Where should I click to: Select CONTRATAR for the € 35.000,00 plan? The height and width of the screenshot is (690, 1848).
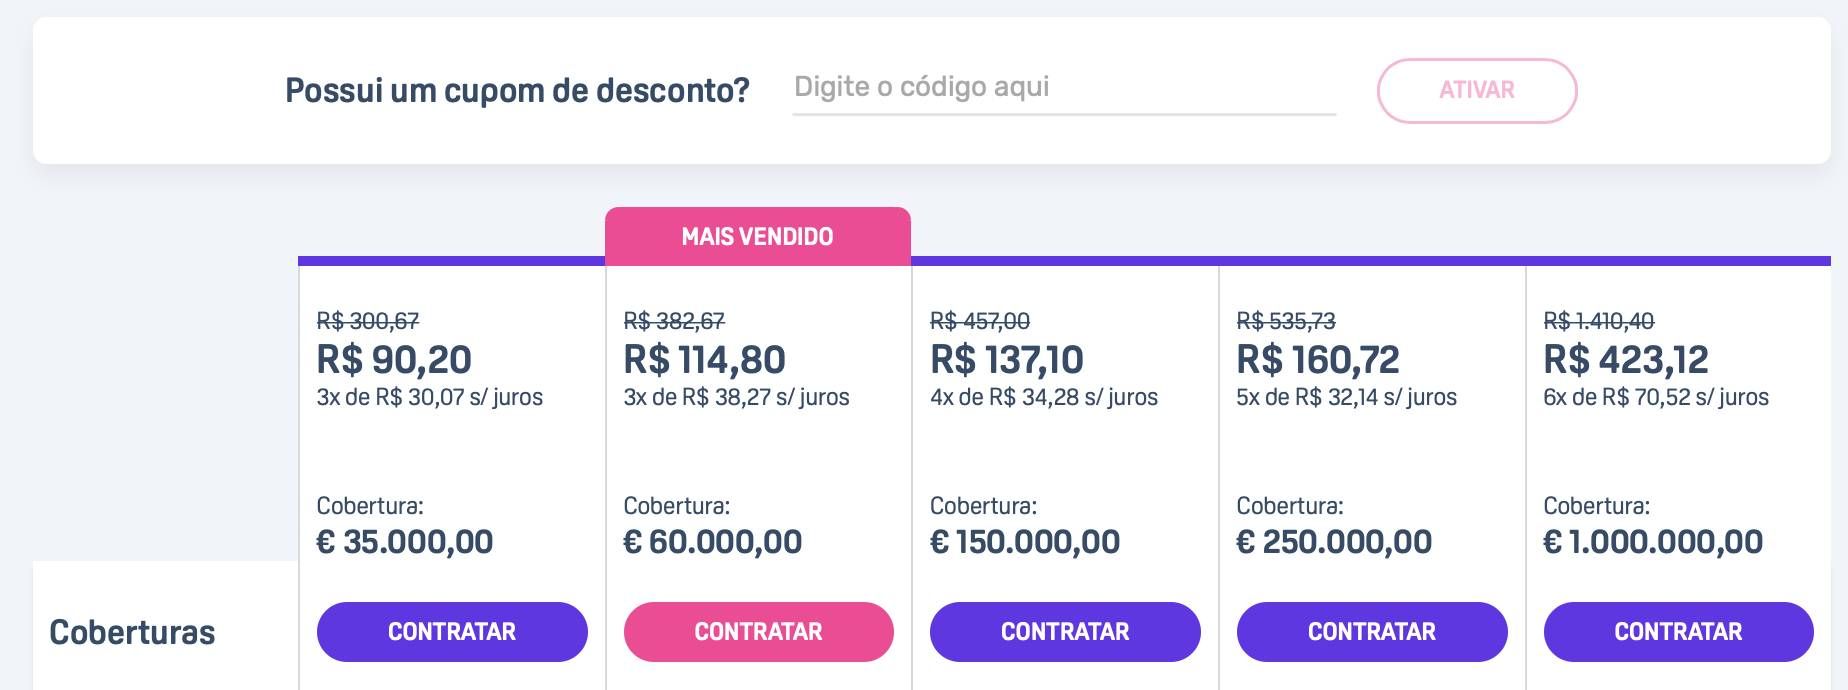[x=452, y=632]
